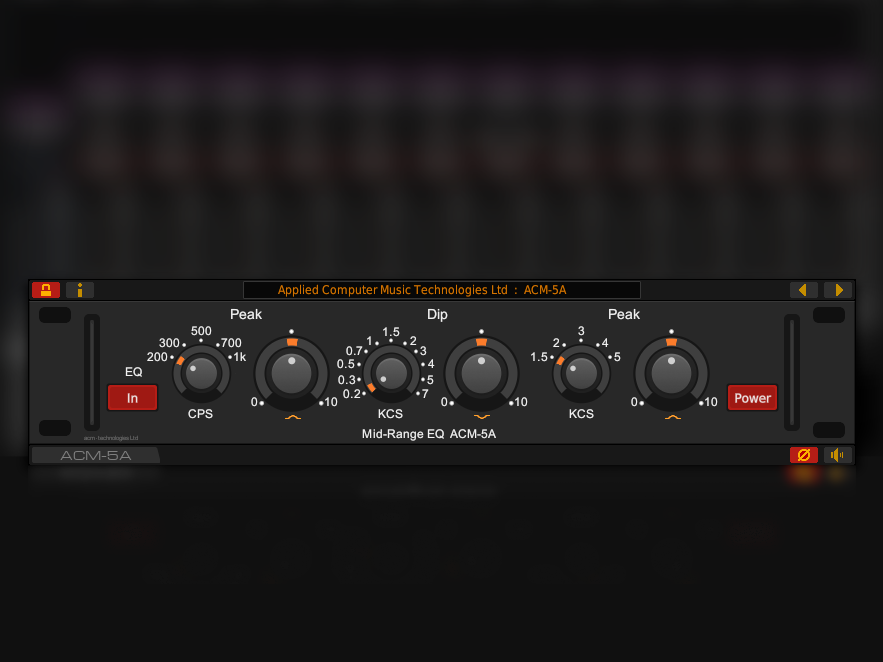Screen dimensions: 883x662
Task: Go to previous preset with left arrow
Action: point(803,290)
